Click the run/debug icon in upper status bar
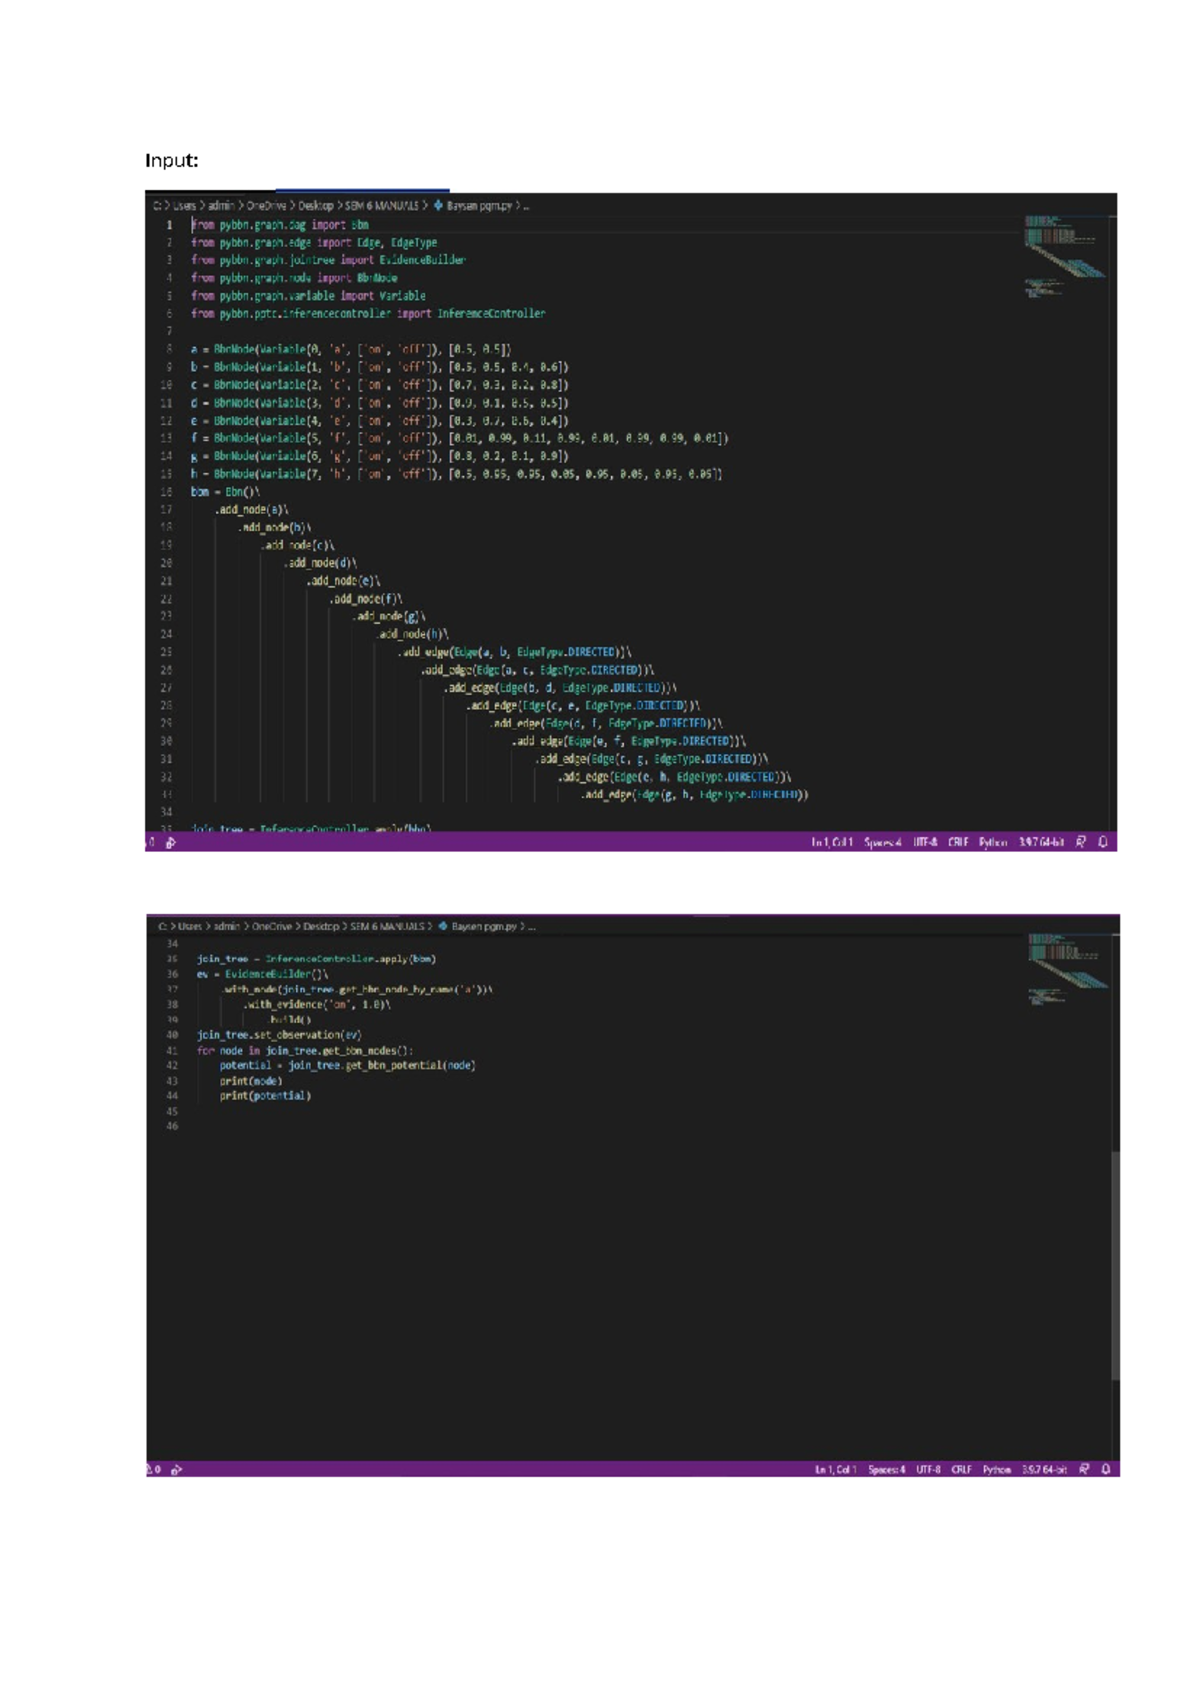1200x1696 pixels. coord(171,843)
